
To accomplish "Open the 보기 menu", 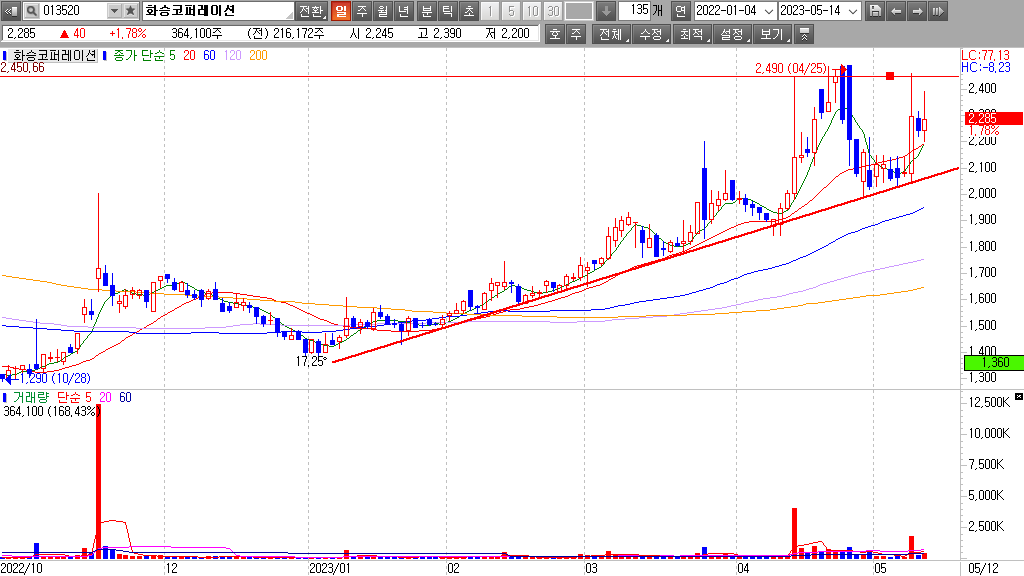I will (773, 34).
